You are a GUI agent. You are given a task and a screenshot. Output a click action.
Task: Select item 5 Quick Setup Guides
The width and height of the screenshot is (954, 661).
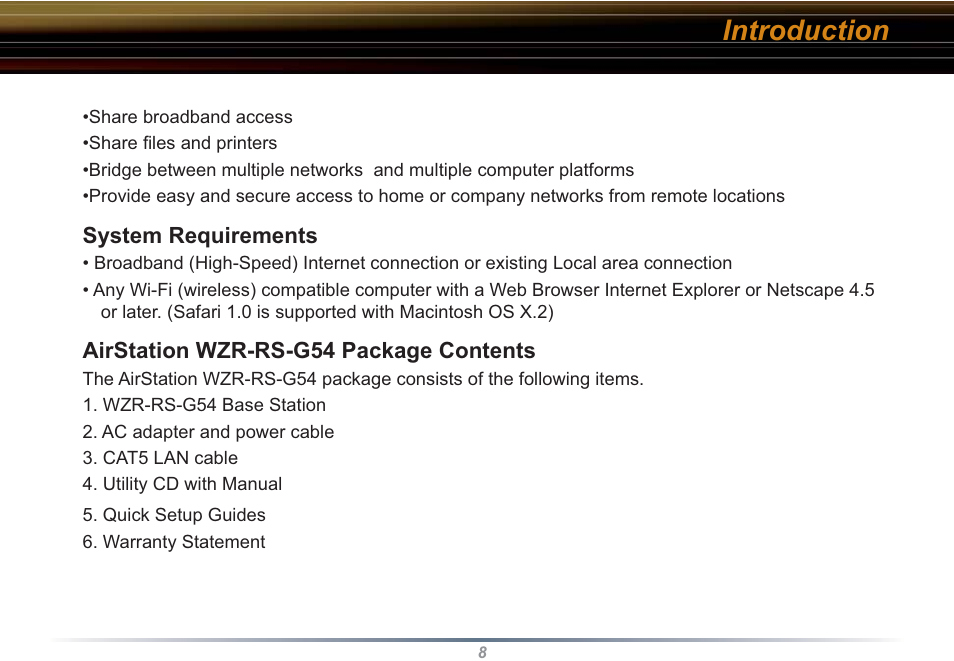coord(174,515)
